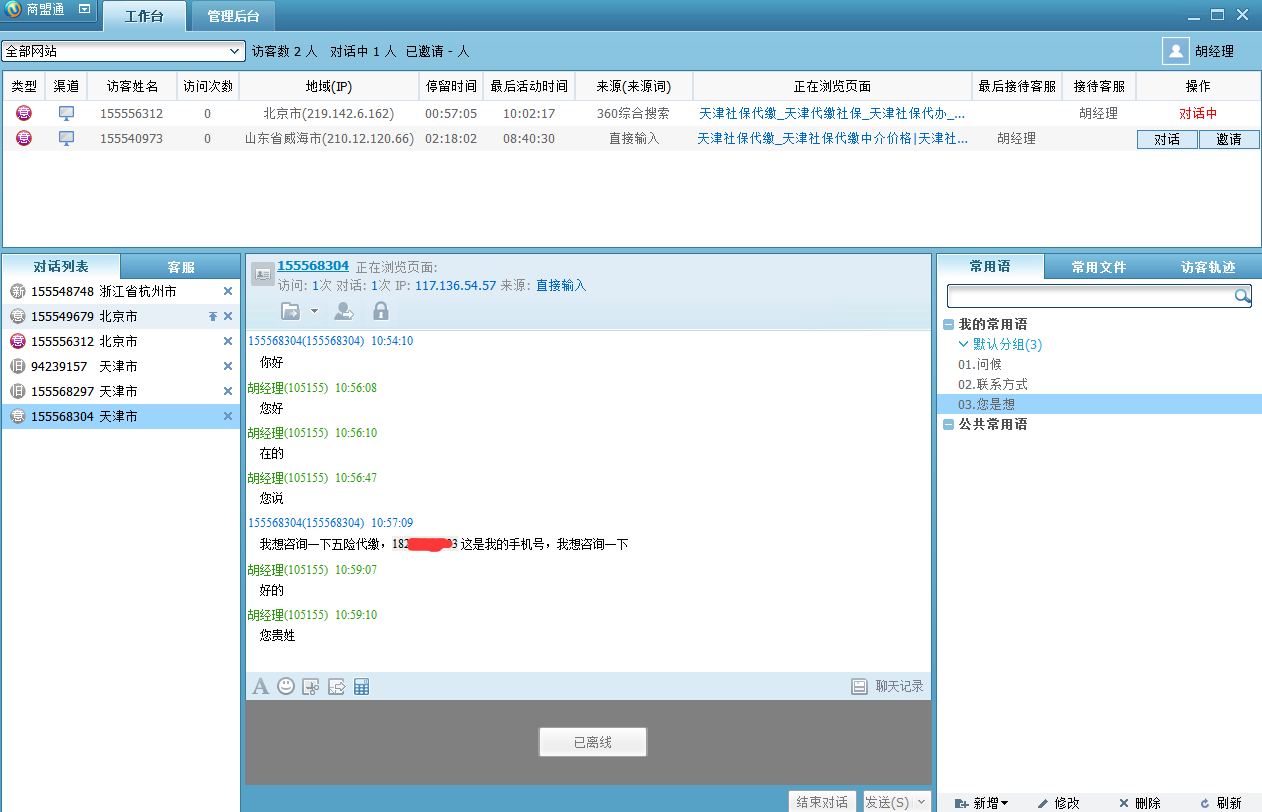
Task: Click the user avatar icon beside 胡经理
Action: click(x=1175, y=51)
